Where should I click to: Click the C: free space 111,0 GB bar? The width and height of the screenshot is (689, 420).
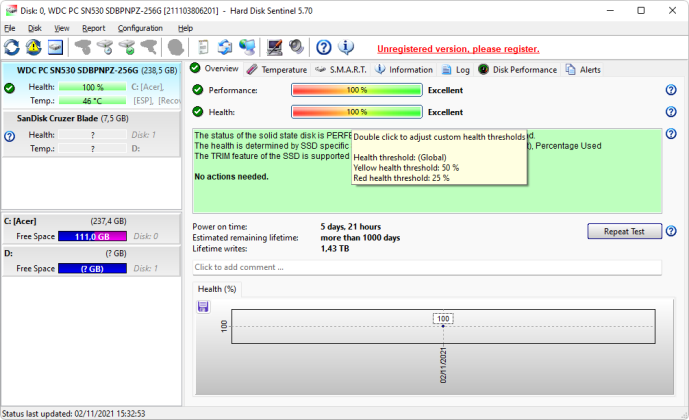92,236
